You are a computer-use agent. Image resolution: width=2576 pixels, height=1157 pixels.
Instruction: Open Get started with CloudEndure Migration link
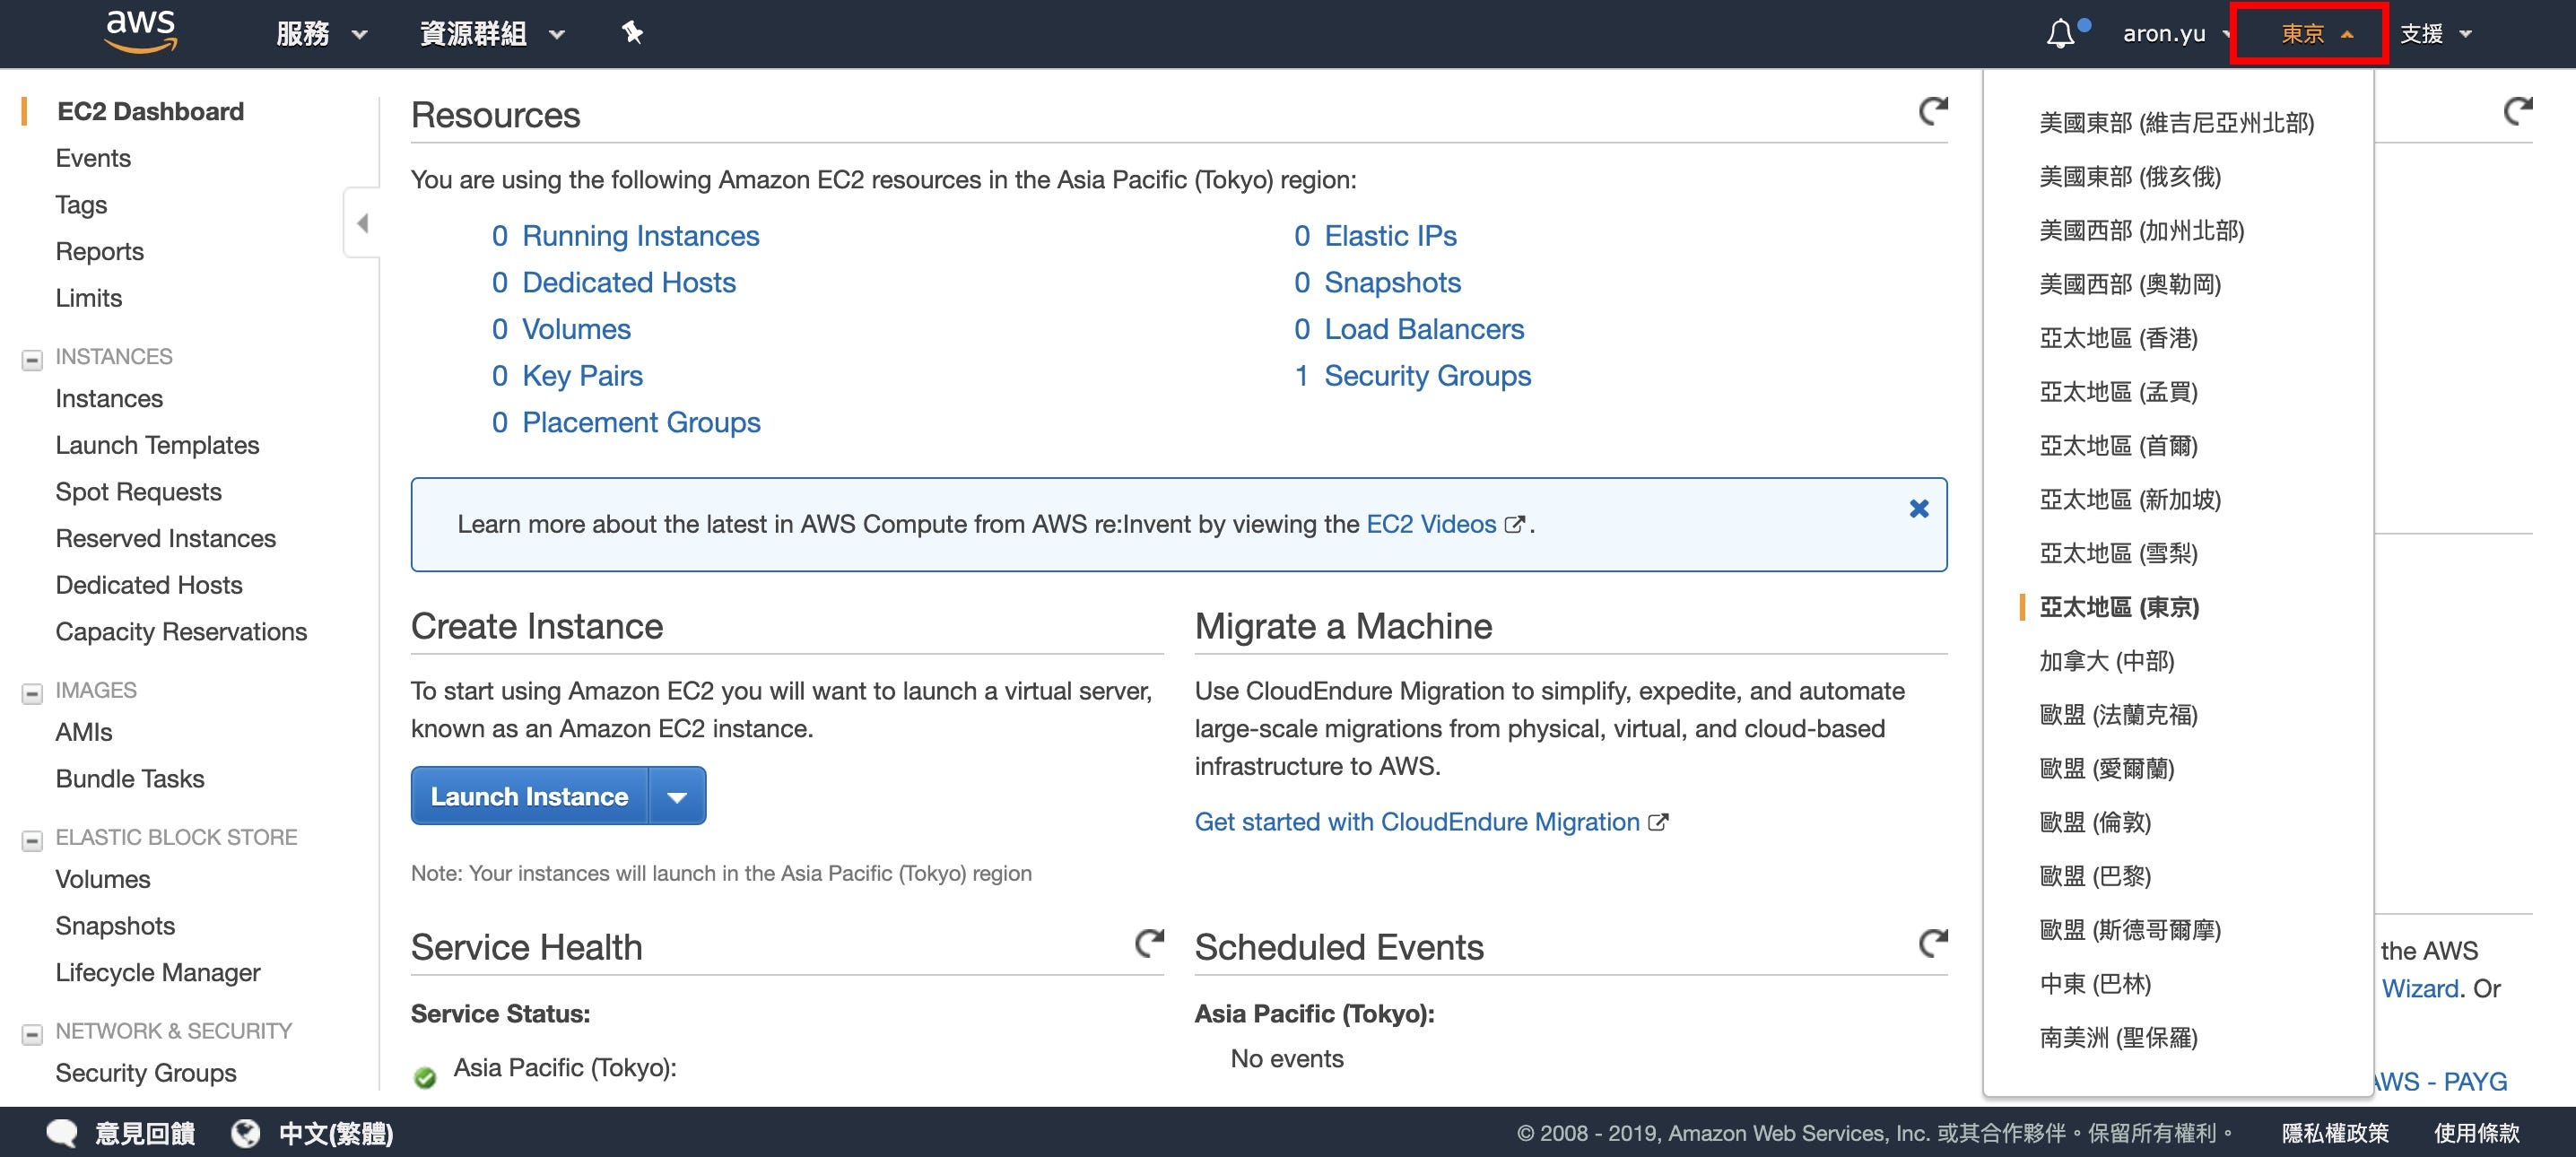(x=1417, y=822)
